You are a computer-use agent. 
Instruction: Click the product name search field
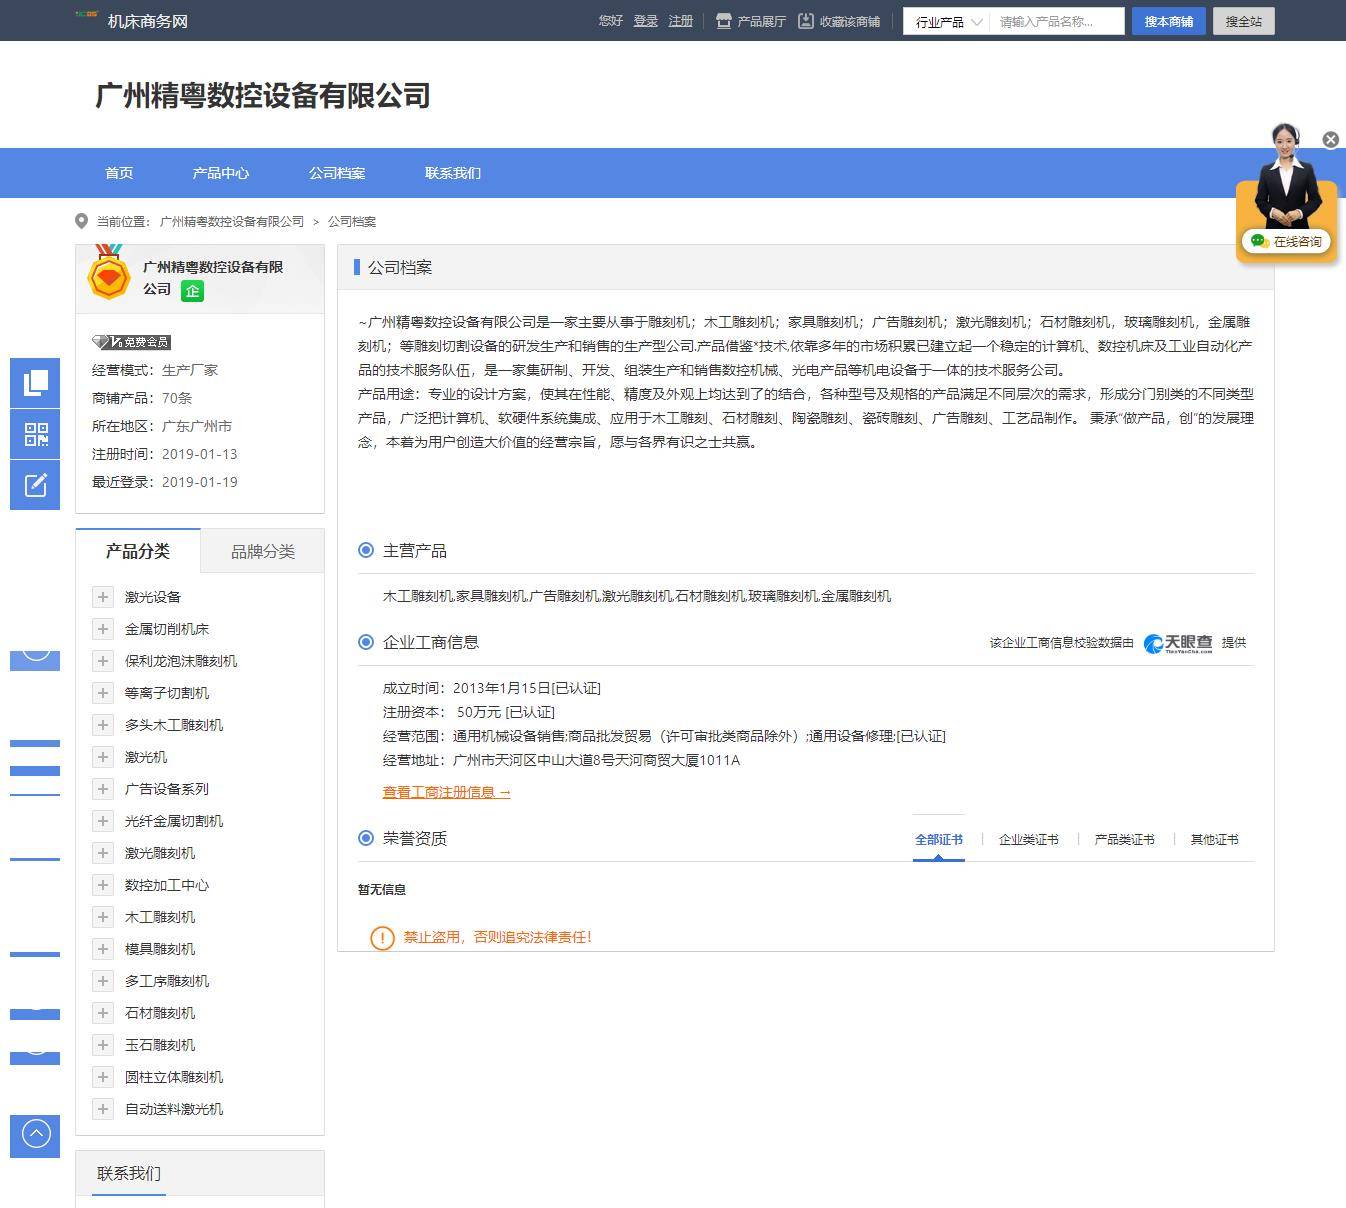point(1056,21)
